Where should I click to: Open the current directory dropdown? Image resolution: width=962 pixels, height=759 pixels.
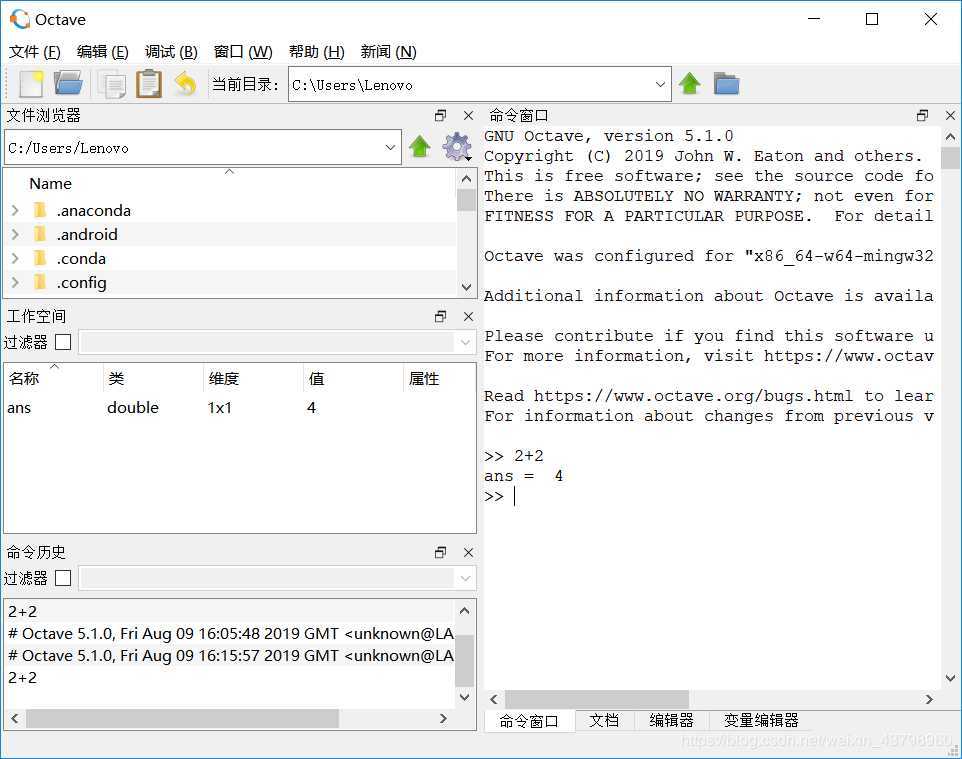tap(660, 84)
